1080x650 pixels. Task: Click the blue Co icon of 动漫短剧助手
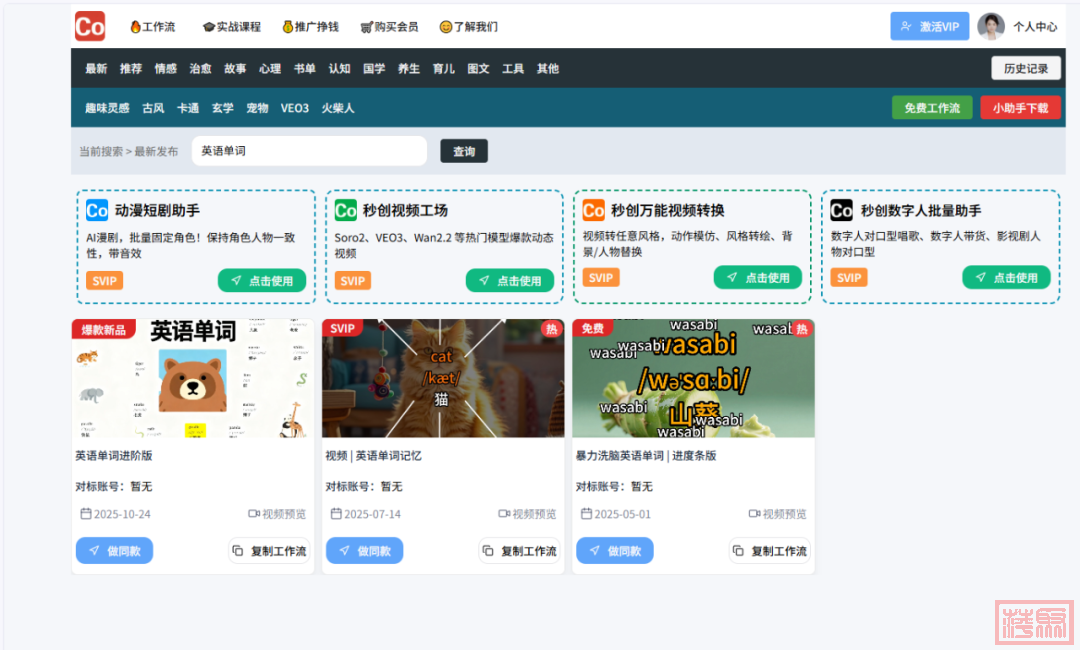(x=97, y=210)
